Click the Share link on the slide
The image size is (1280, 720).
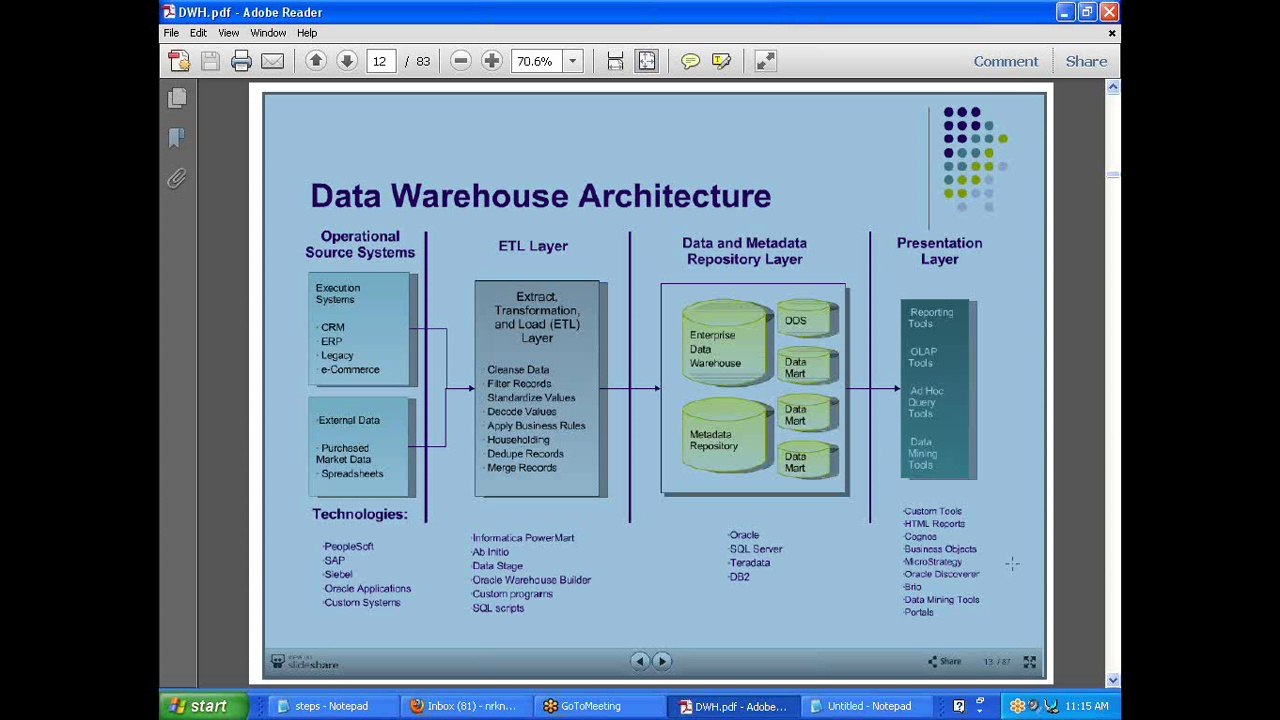tap(944, 661)
